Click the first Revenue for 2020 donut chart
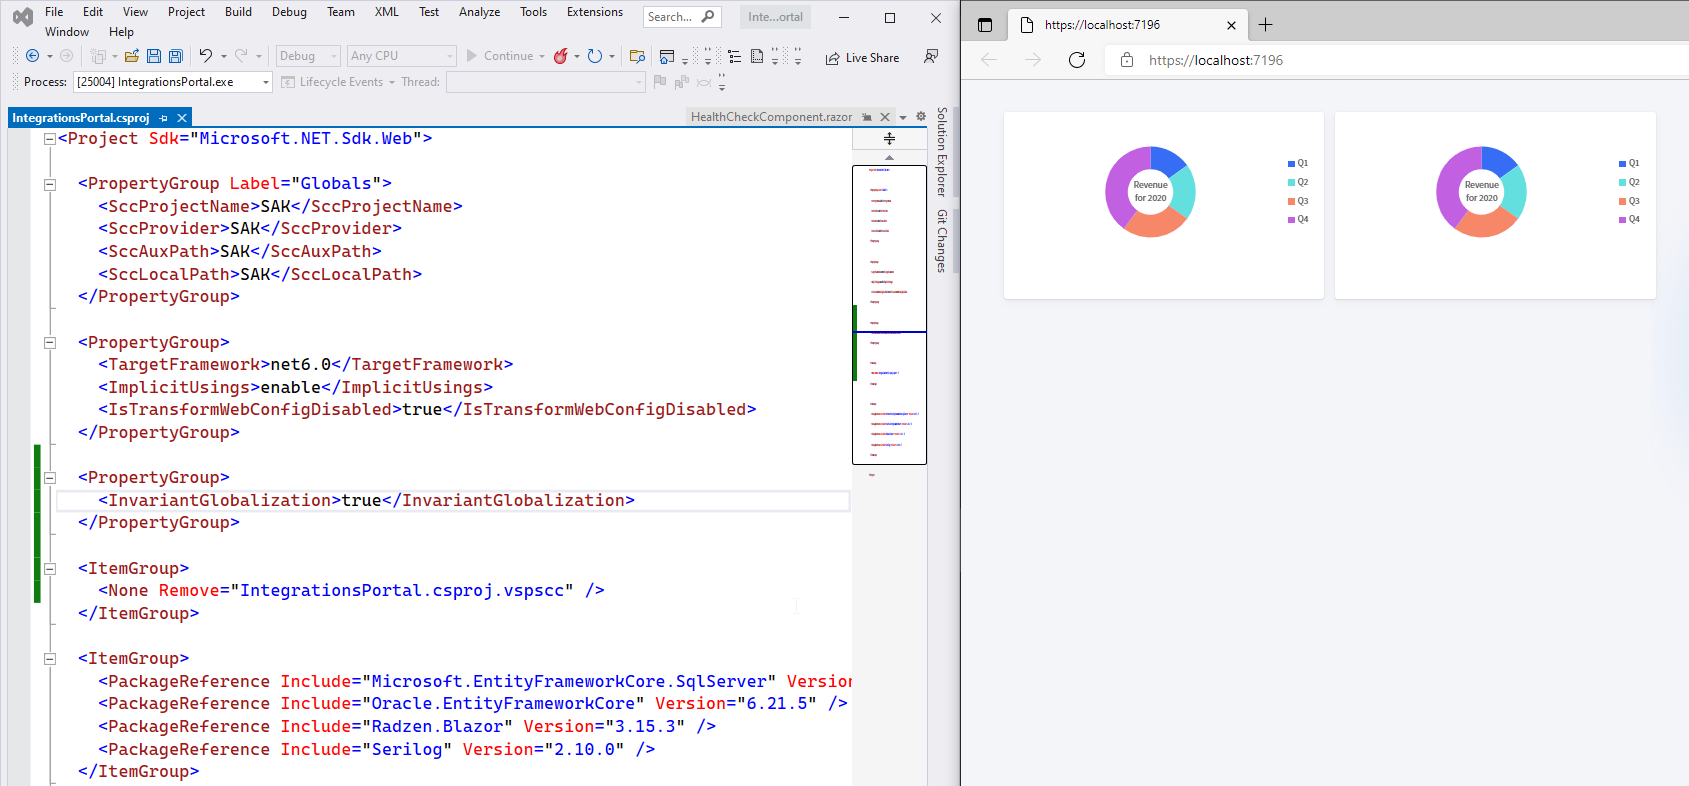The height and width of the screenshot is (786, 1689). (x=1150, y=192)
